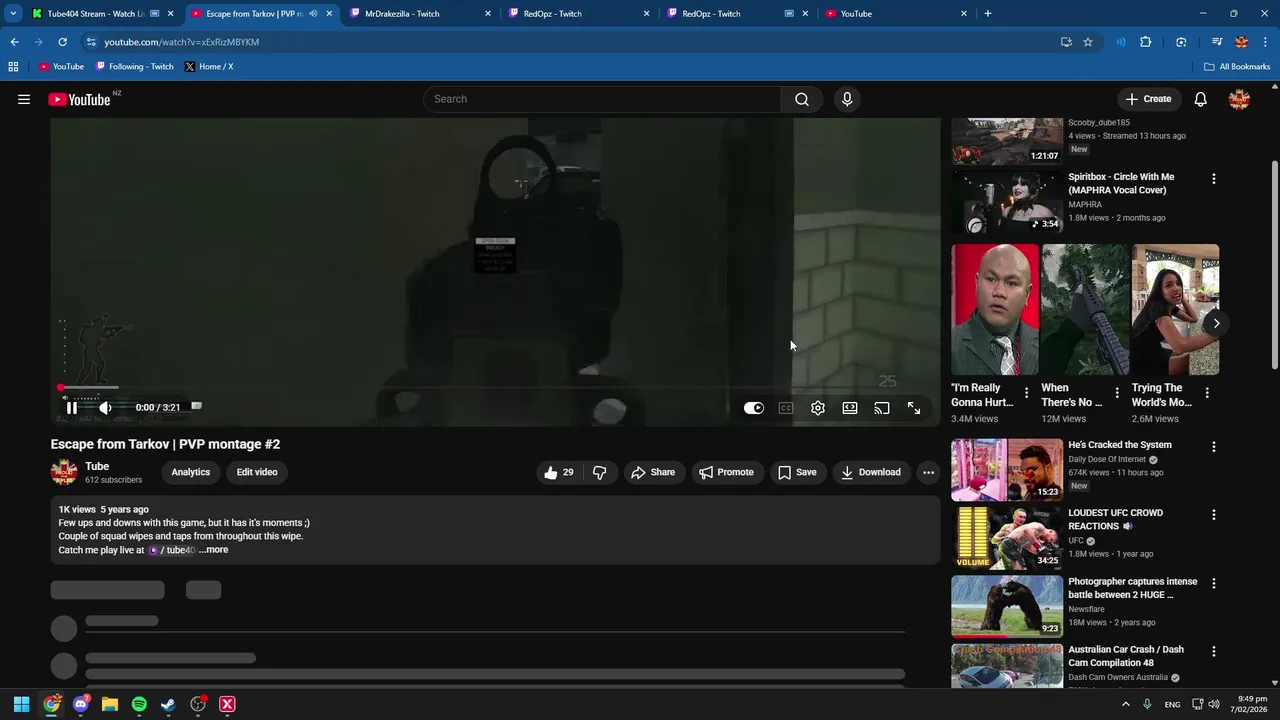This screenshot has width=1280, height=720.
Task: Open the YouTube account avatar menu
Action: click(1239, 99)
